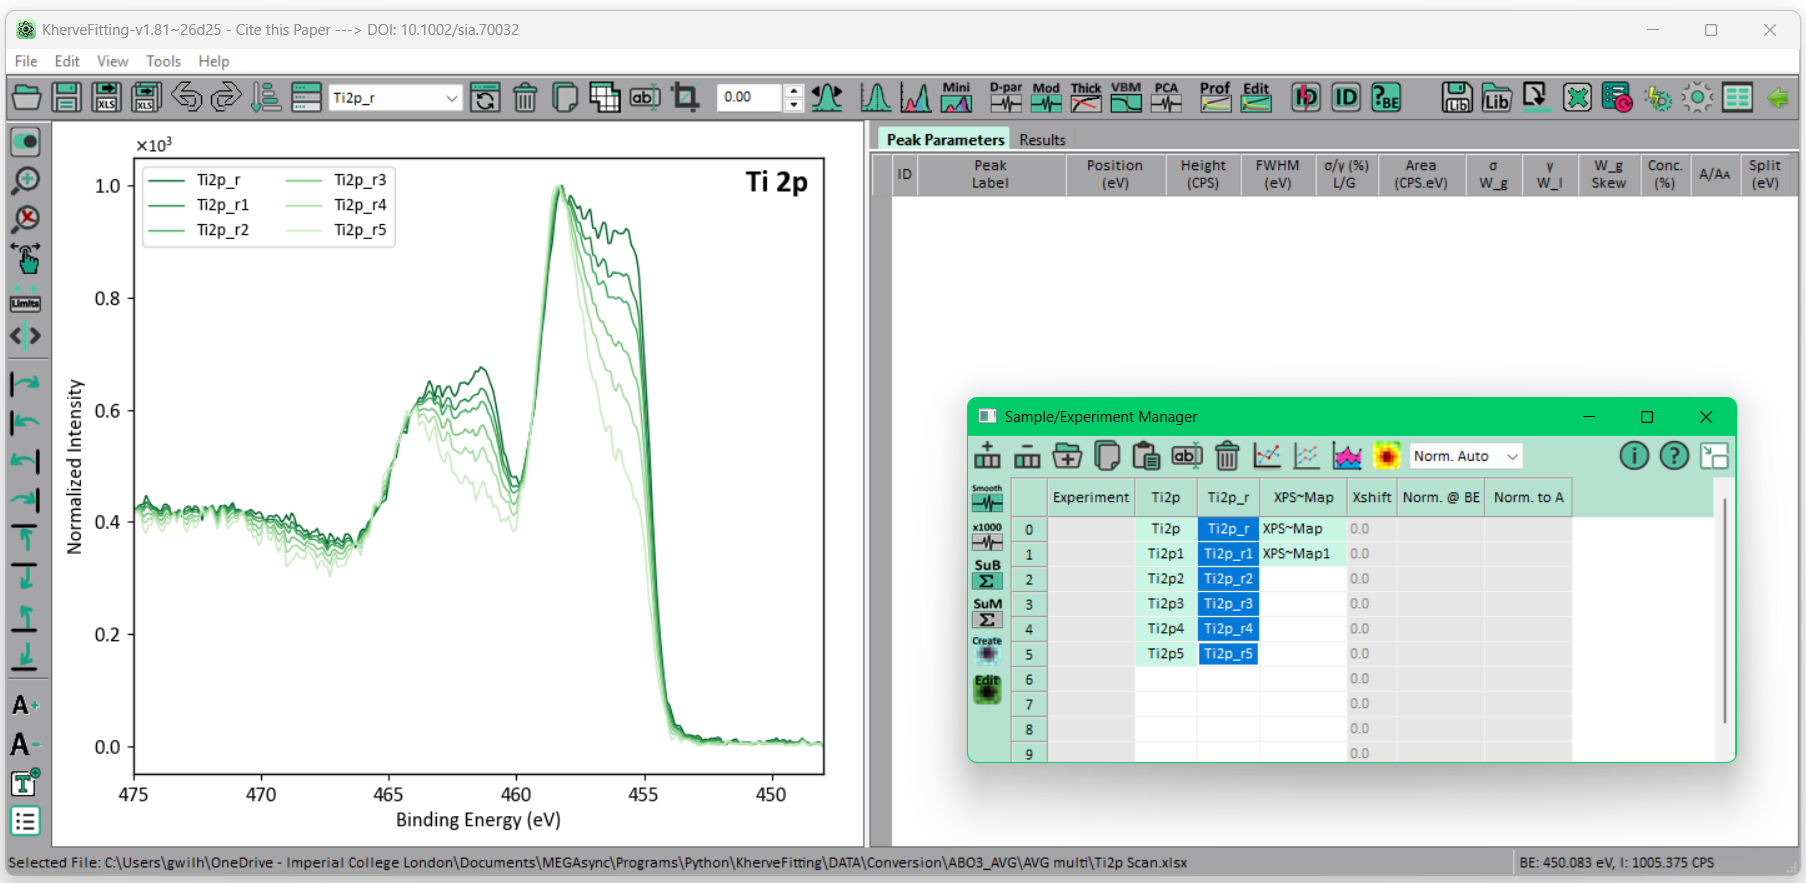Open the Mini plot tool

(957, 97)
